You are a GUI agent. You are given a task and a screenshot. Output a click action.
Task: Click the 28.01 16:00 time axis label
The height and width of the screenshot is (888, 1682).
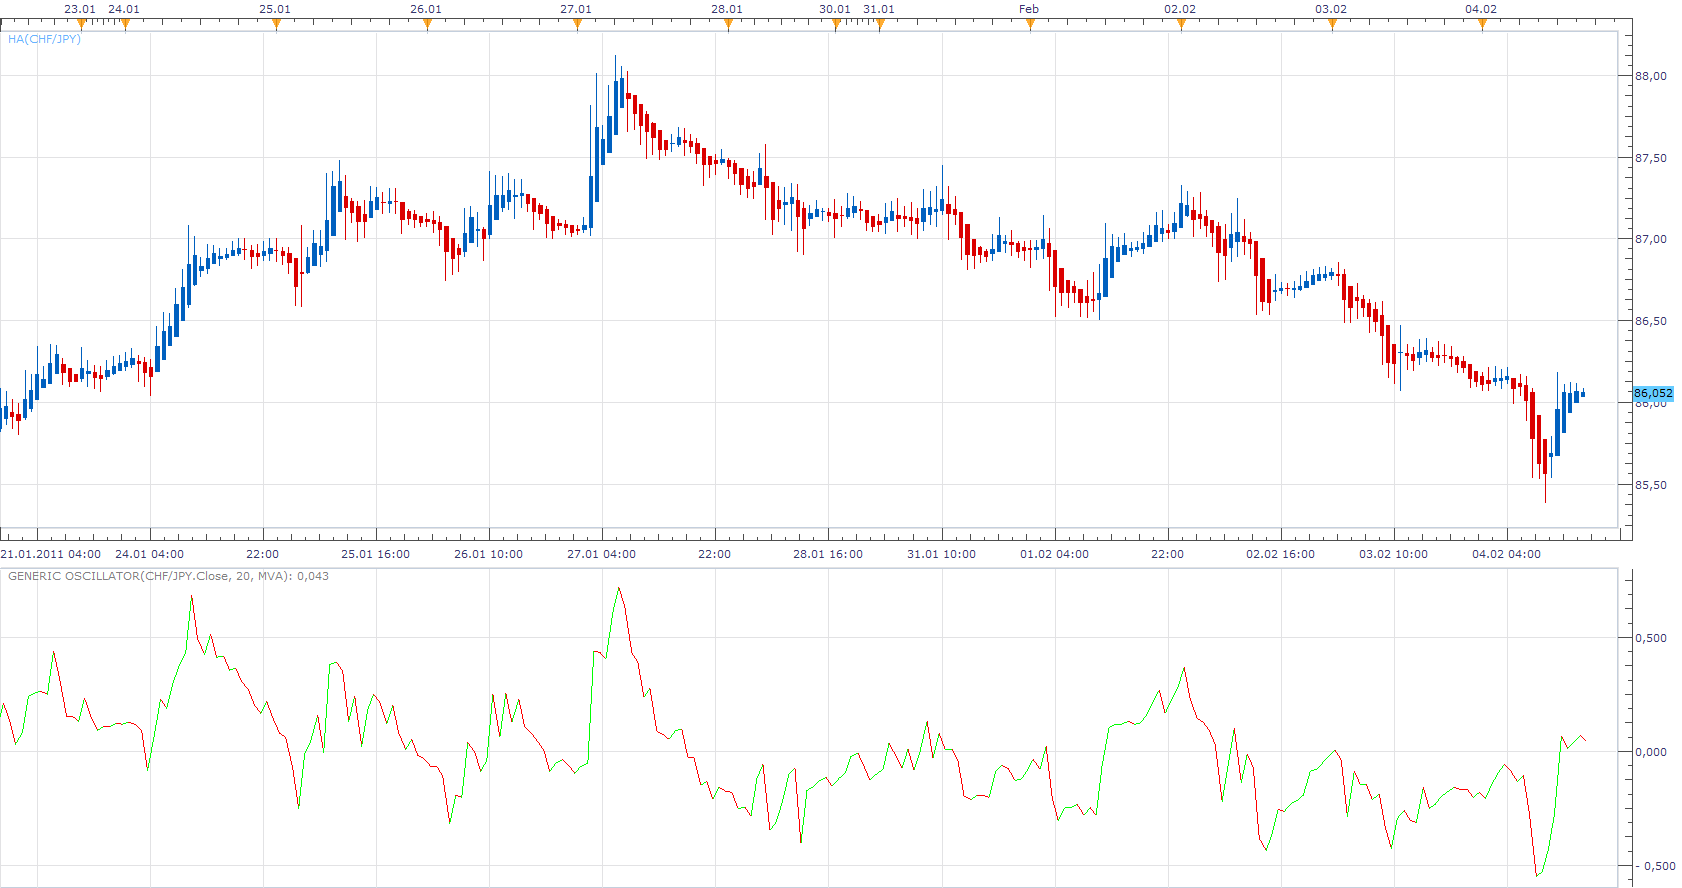[828, 554]
